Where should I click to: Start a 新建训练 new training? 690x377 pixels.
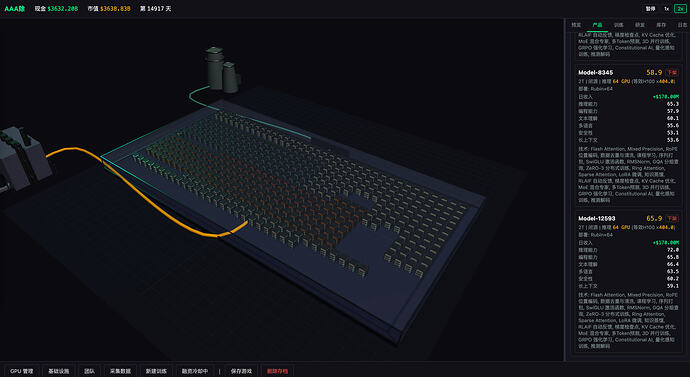[156, 371]
